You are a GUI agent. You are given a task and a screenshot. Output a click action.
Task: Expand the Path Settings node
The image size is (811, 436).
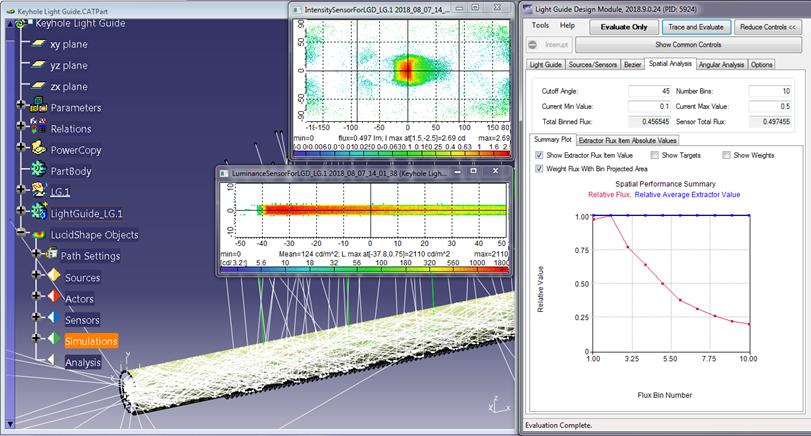click(x=36, y=253)
